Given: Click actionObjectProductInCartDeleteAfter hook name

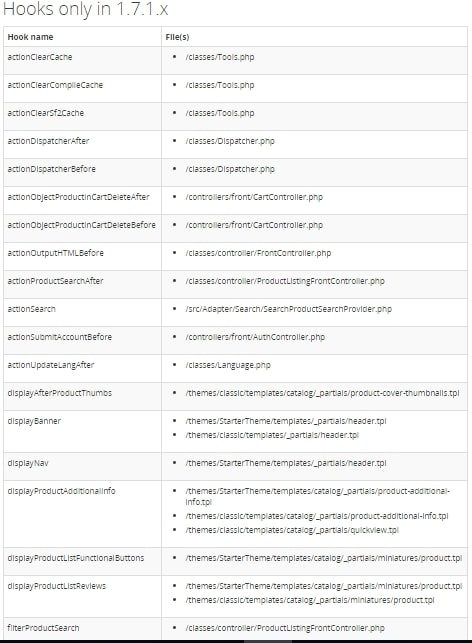Looking at the screenshot, I should (78, 197).
